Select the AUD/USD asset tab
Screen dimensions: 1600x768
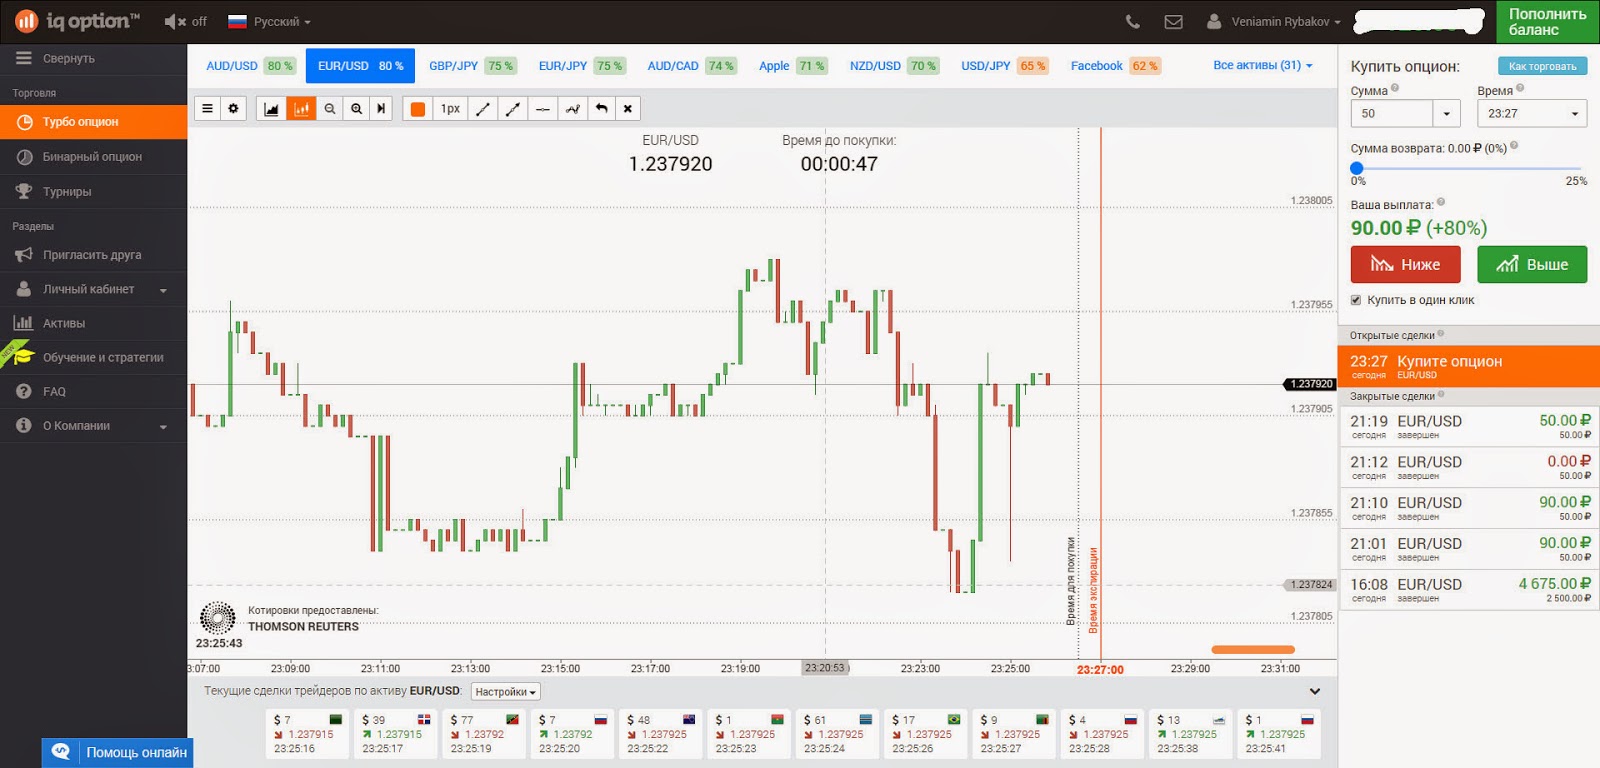coord(250,66)
